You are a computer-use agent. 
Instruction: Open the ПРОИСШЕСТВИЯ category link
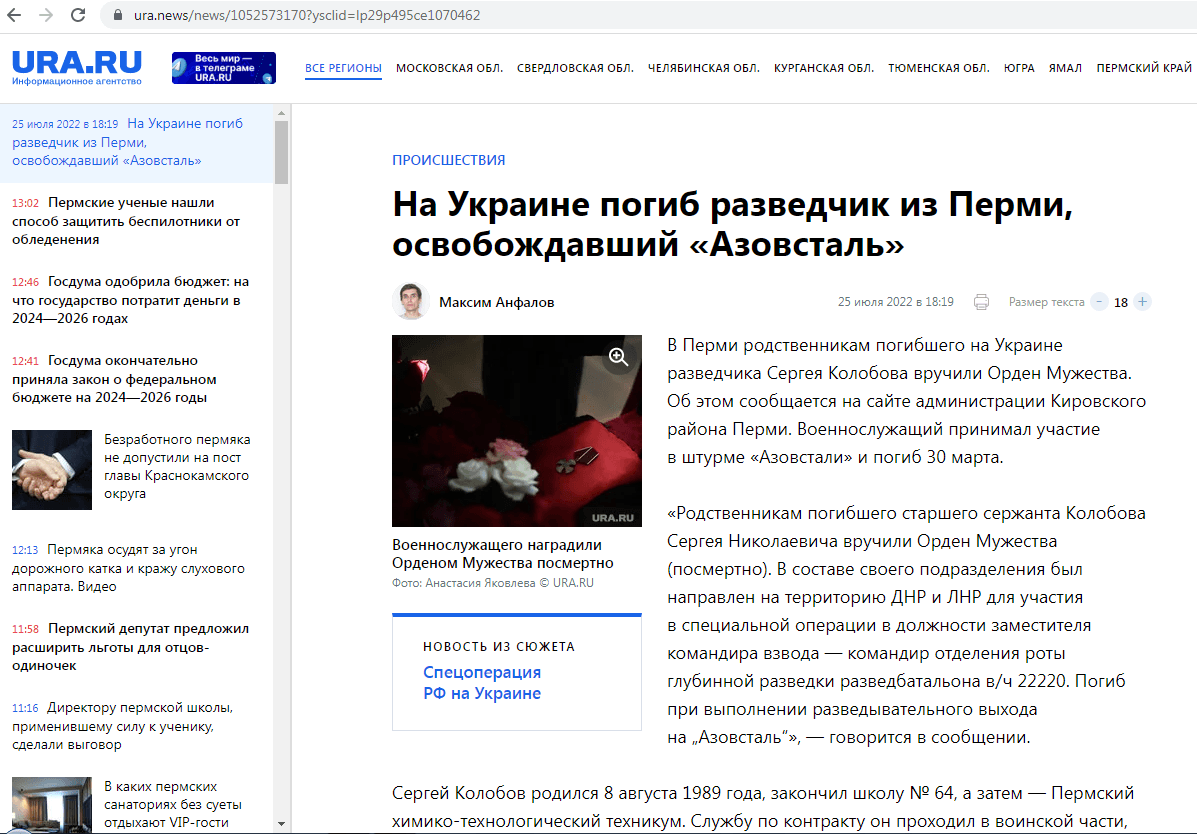click(449, 160)
